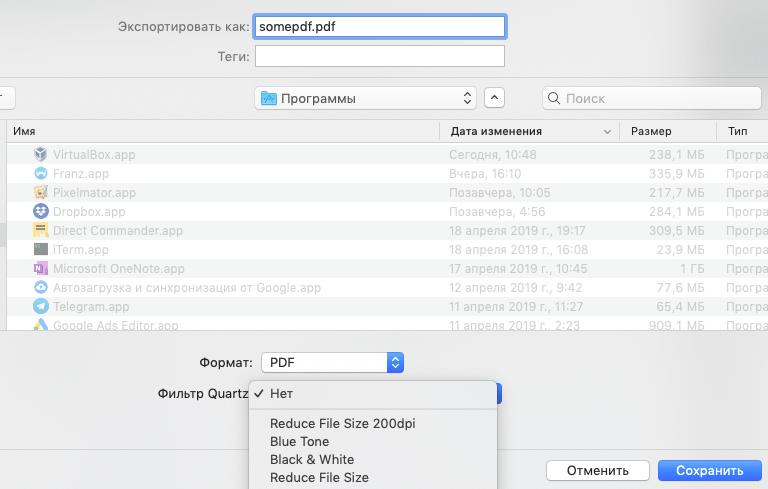Click the search magnifier icon
This screenshot has width=768, height=489.
[x=554, y=98]
